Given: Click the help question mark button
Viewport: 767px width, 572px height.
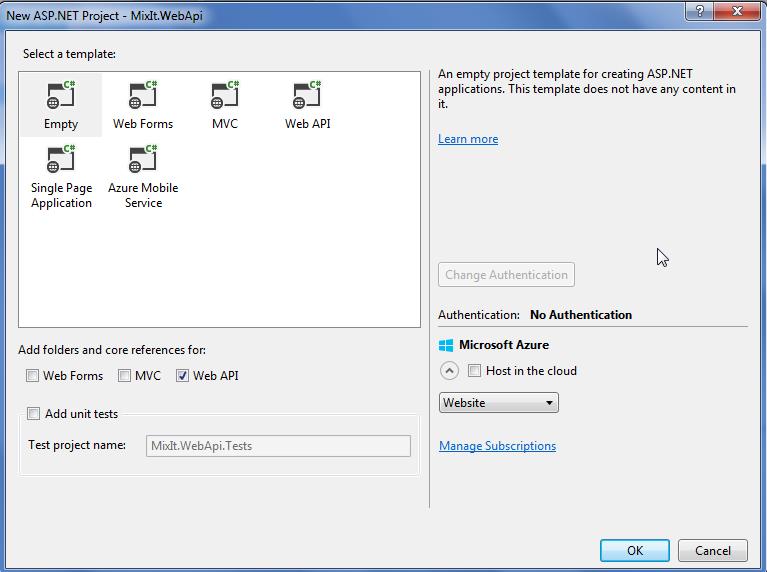Looking at the screenshot, I should [x=699, y=11].
